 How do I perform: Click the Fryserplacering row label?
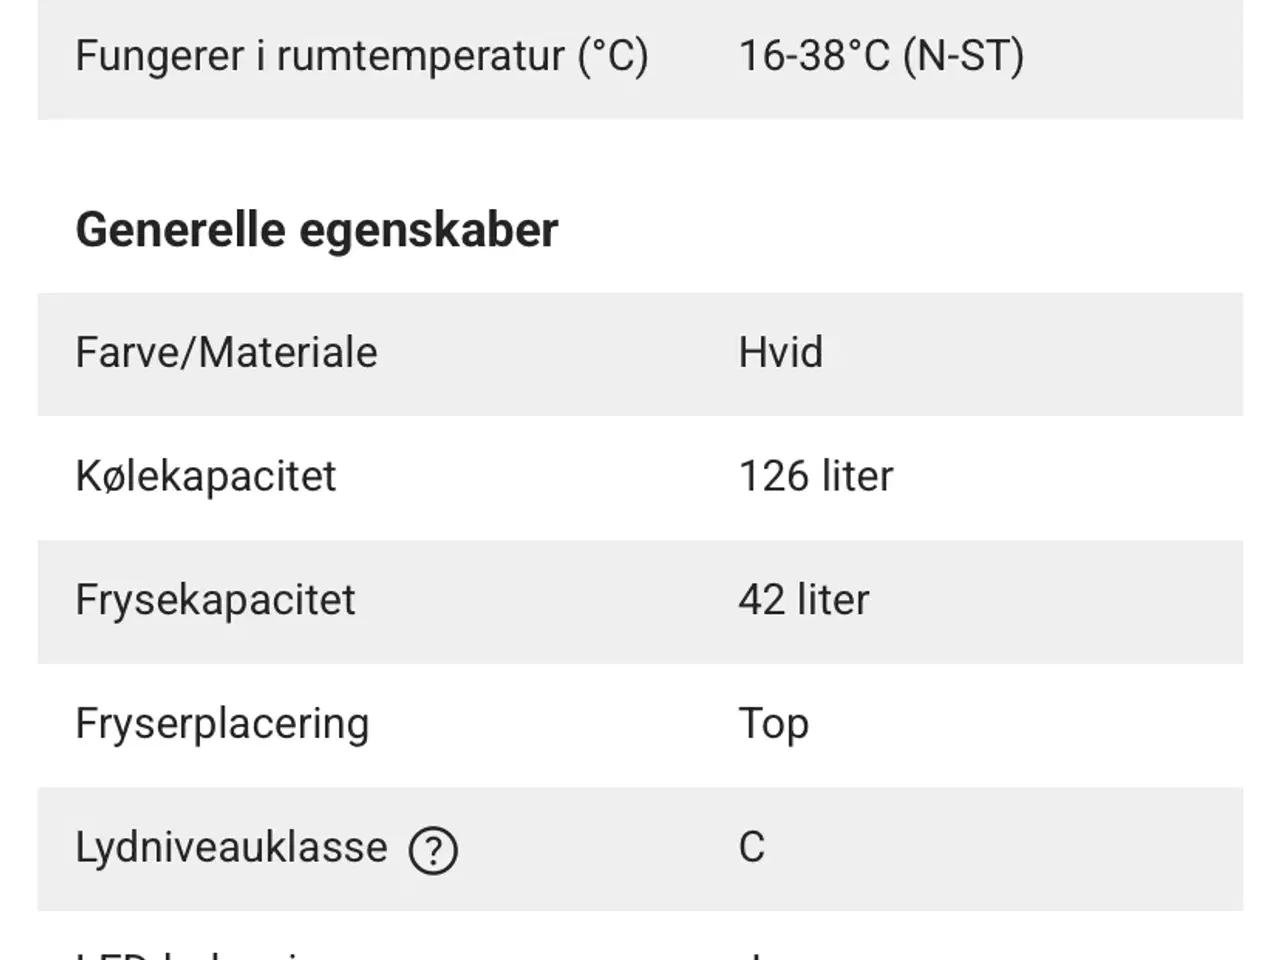coord(223,725)
